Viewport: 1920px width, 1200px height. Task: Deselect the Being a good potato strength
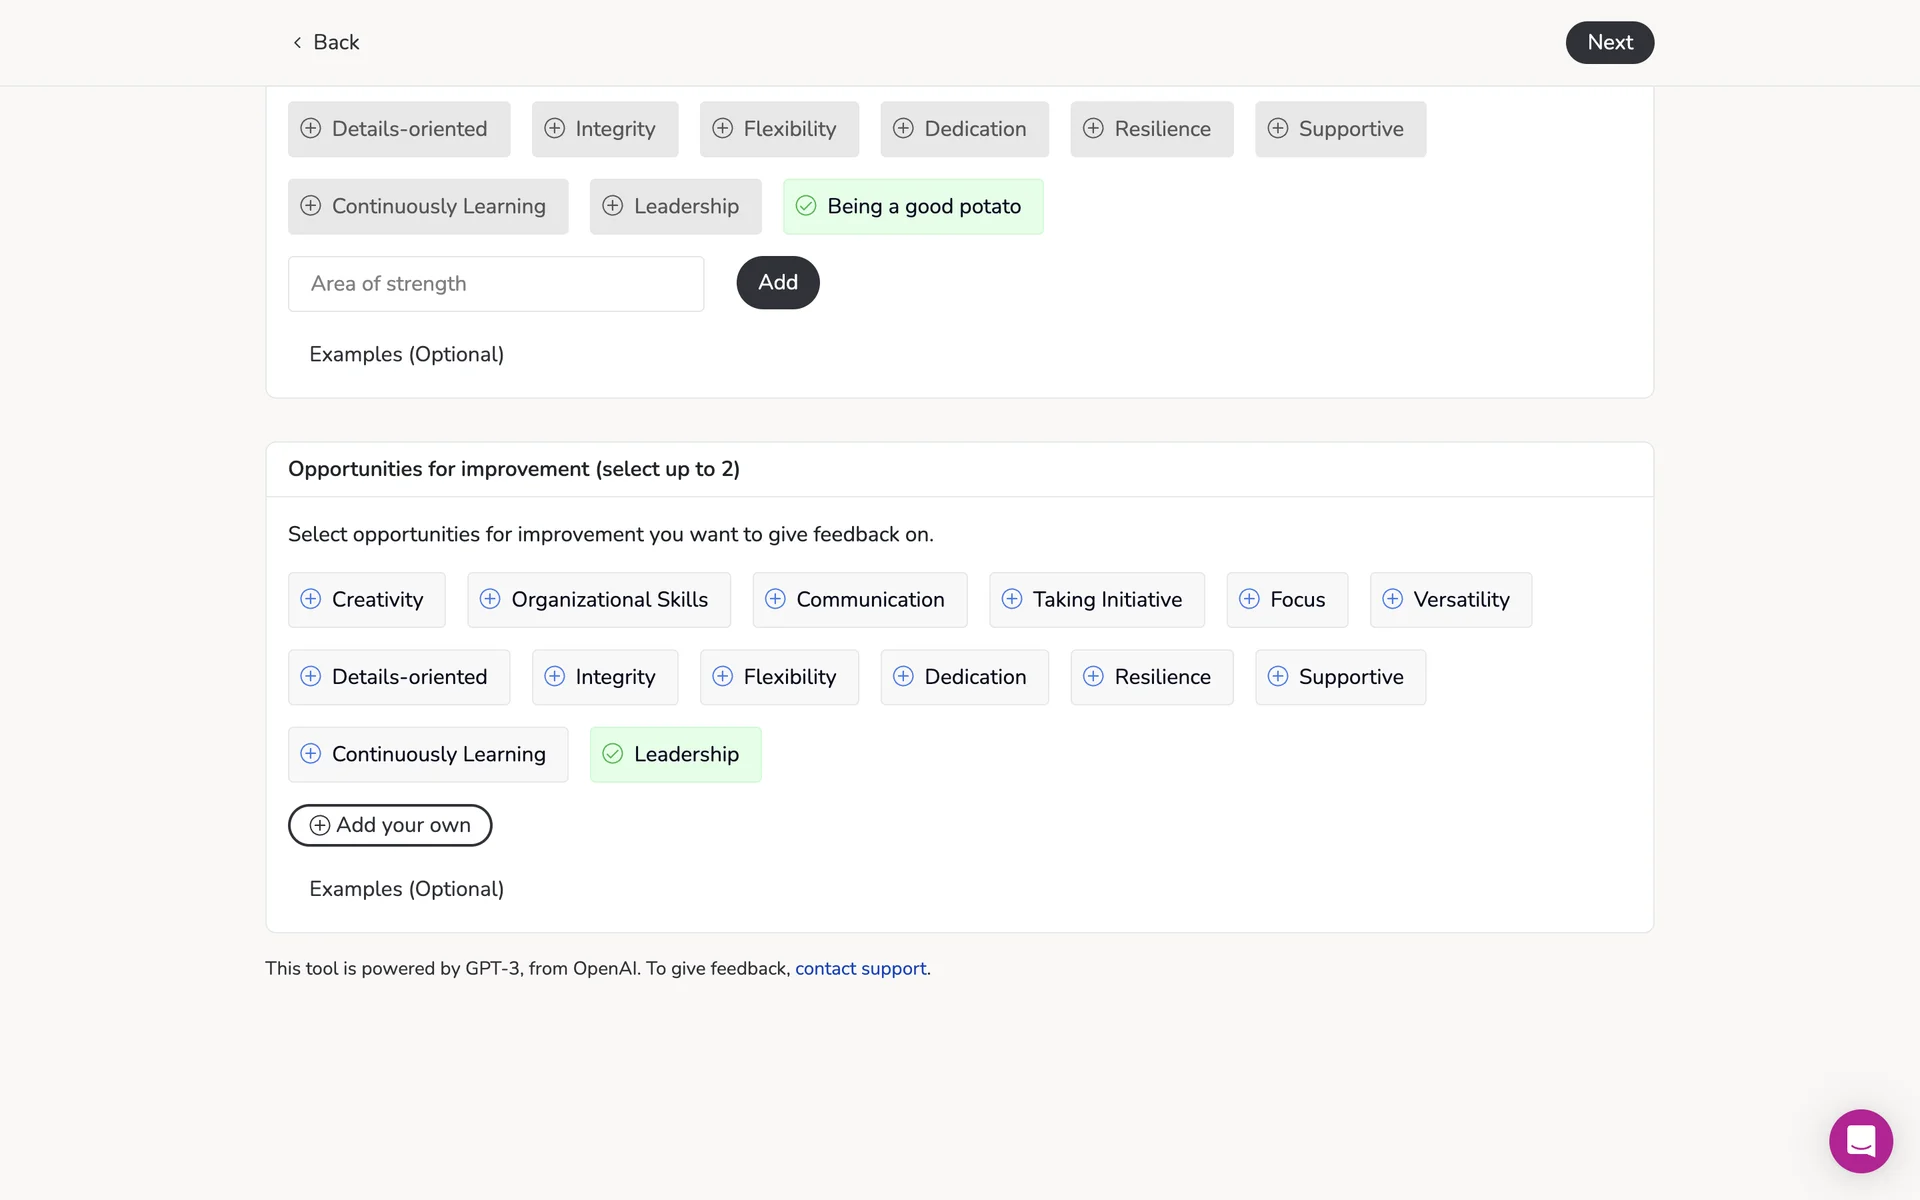click(x=912, y=207)
